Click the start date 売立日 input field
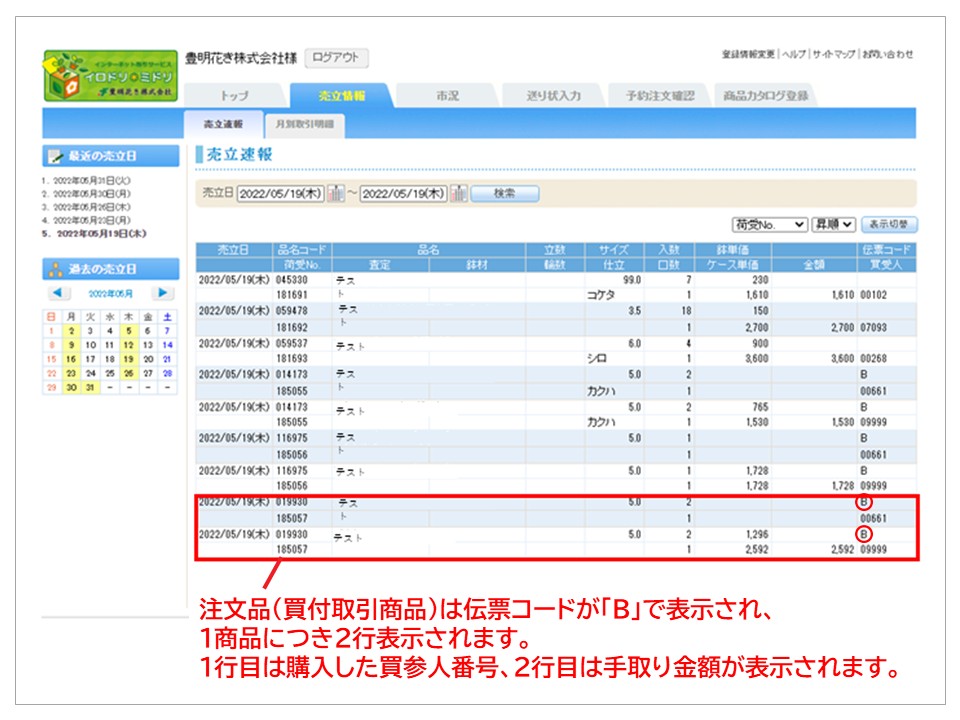The width and height of the screenshot is (960, 720). 280,194
